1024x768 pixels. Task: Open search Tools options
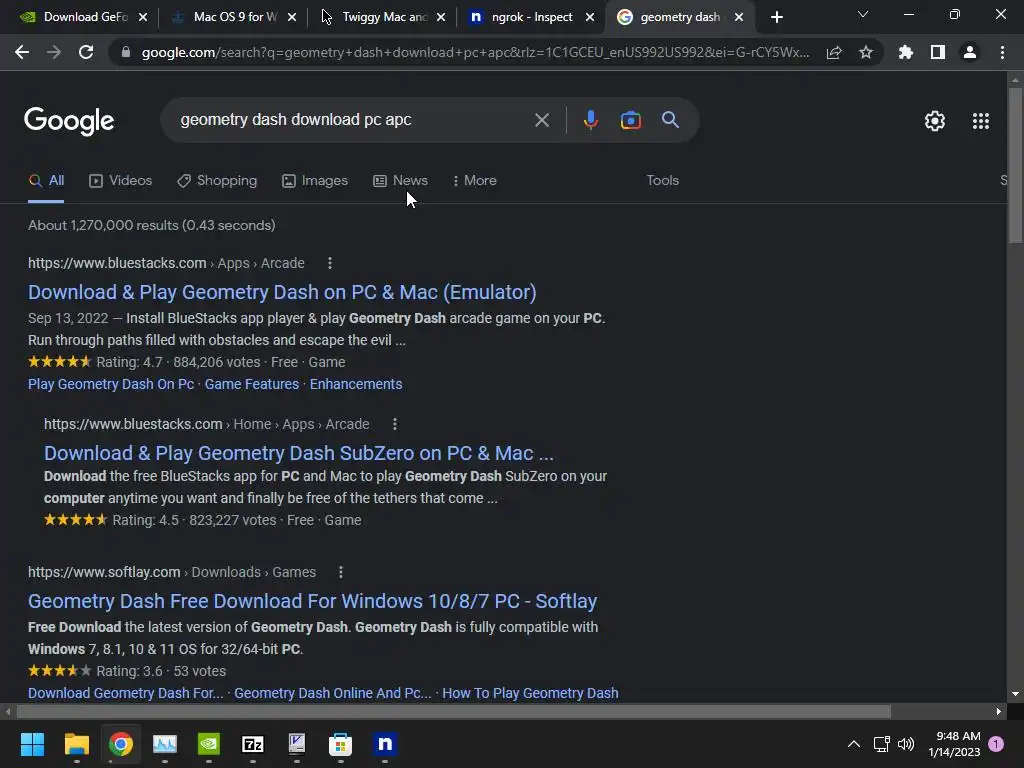(x=662, y=181)
